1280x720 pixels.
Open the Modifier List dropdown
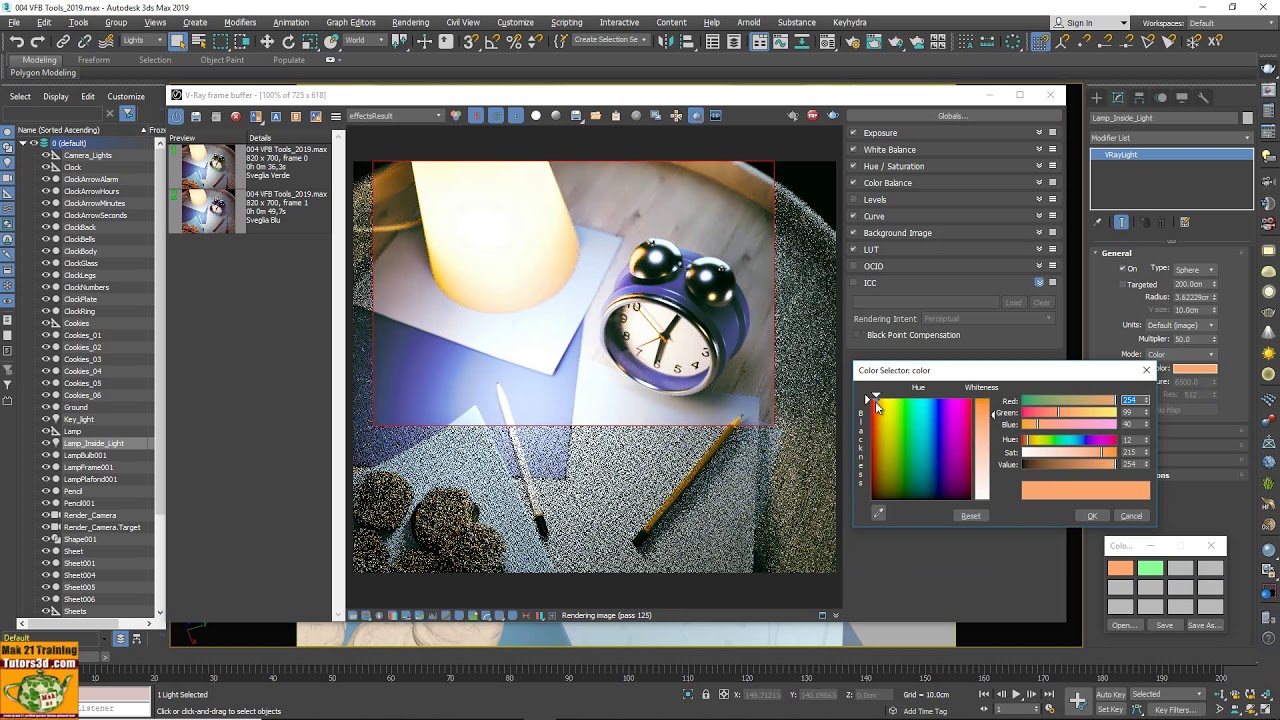click(x=1171, y=138)
